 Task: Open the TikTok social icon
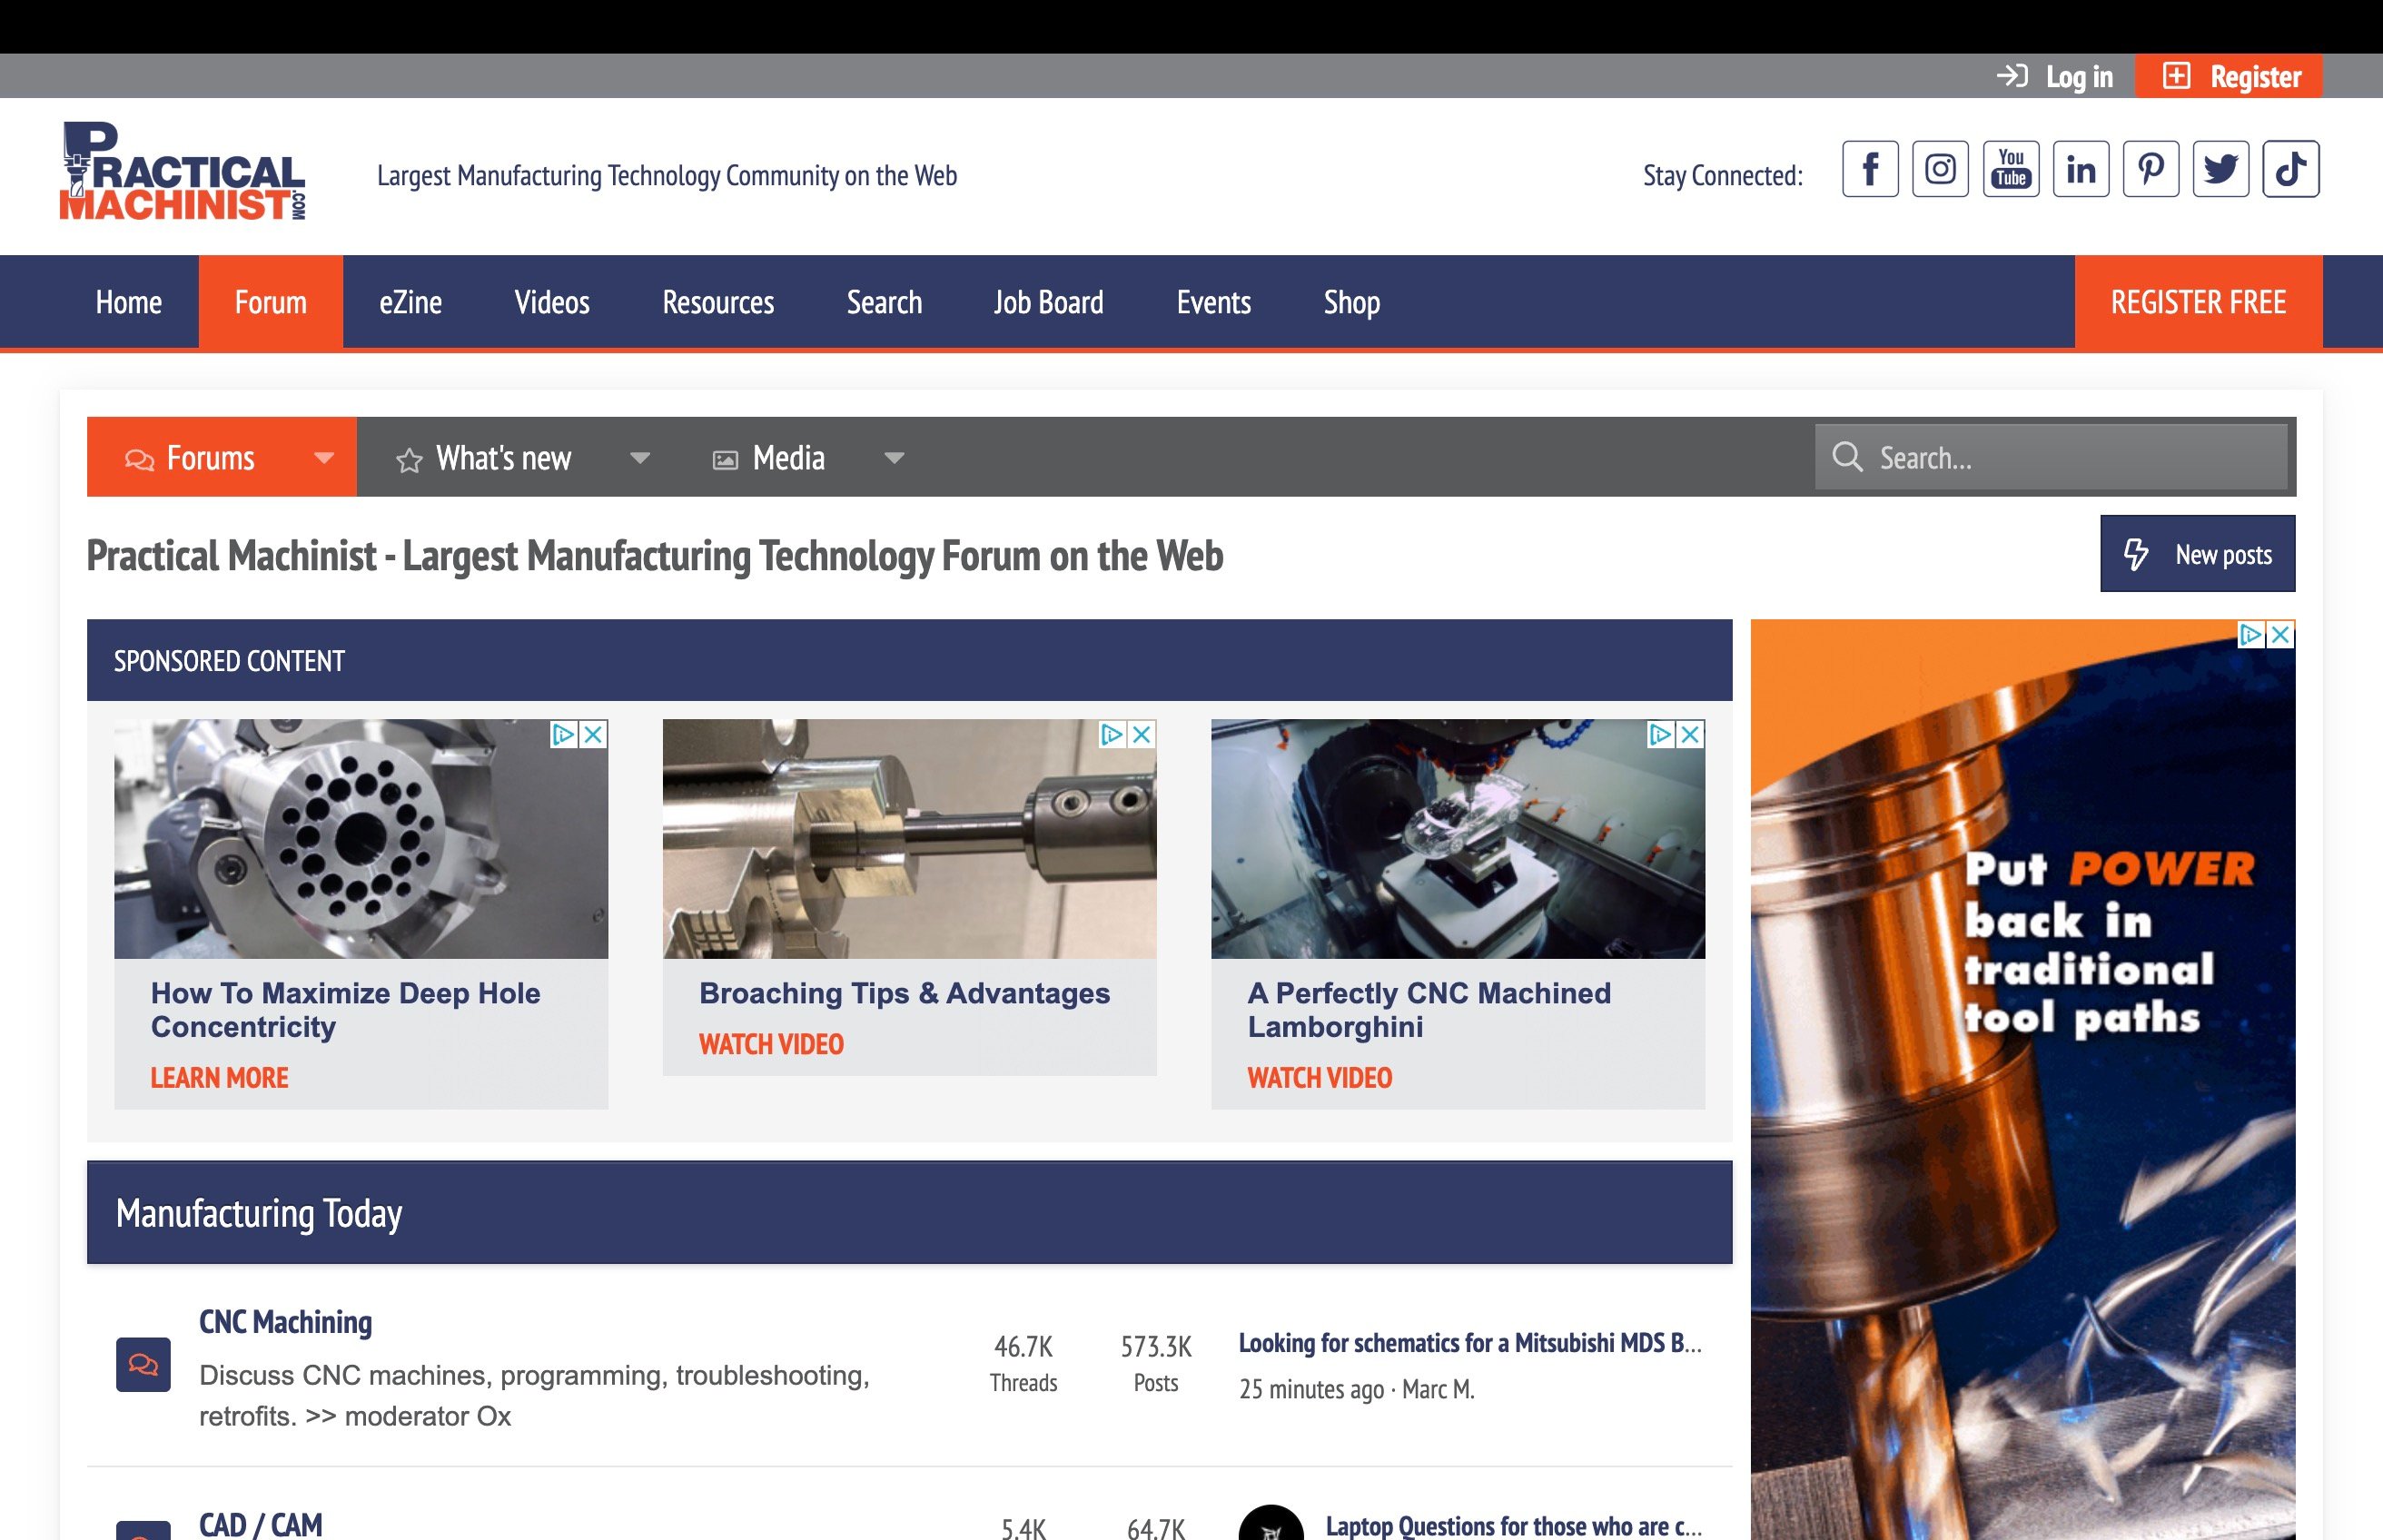pyautogui.click(x=2291, y=169)
